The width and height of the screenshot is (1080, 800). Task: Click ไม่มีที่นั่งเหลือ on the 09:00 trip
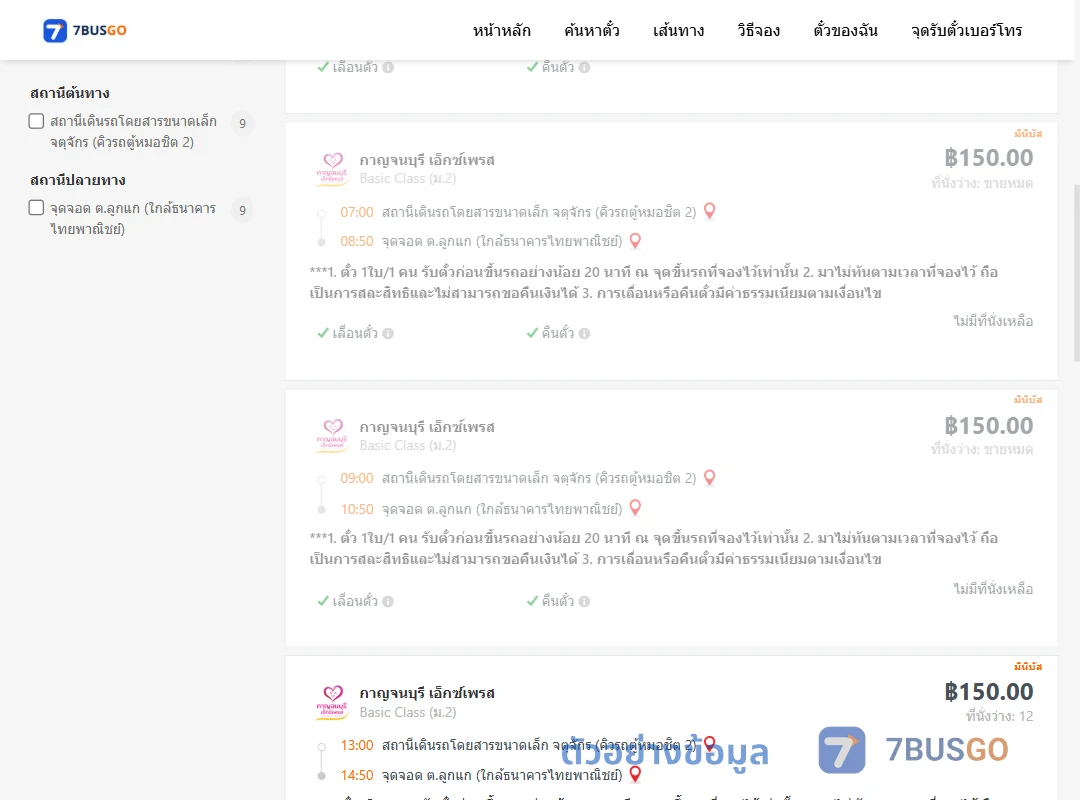(x=993, y=589)
